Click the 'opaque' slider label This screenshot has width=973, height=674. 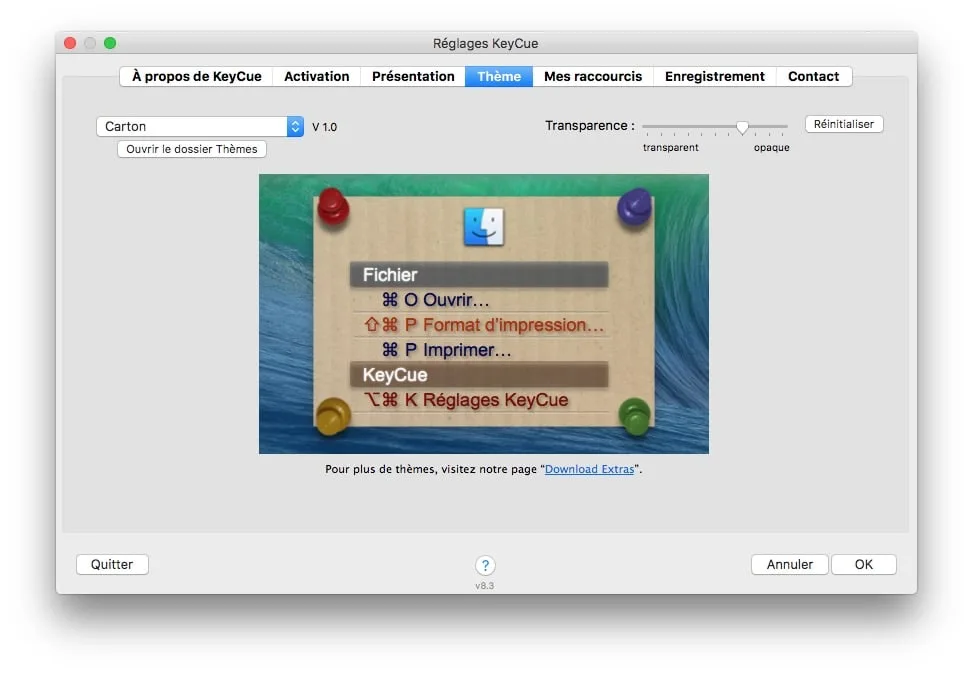[x=772, y=148]
